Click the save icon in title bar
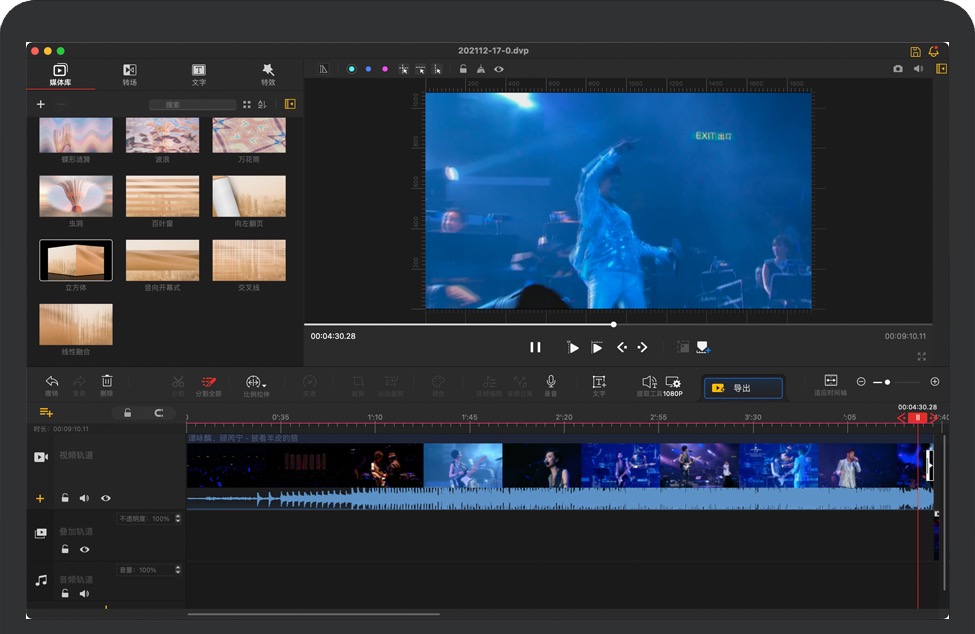 click(915, 51)
